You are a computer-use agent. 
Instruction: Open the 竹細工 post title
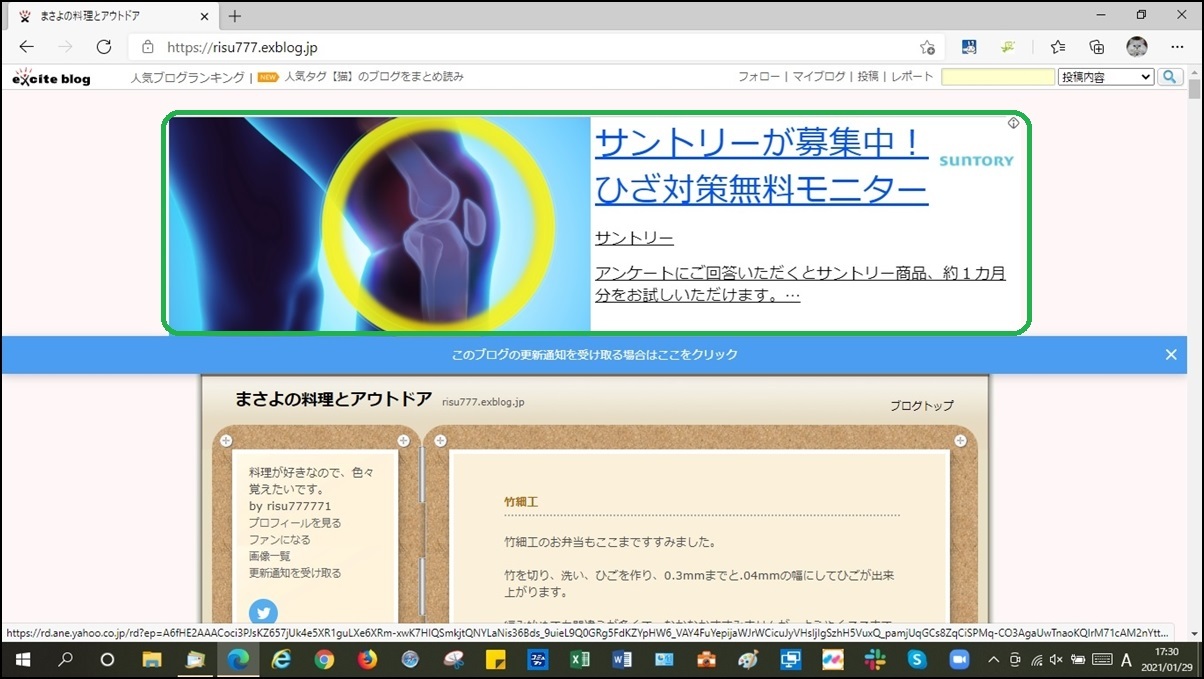pyautogui.click(x=521, y=502)
